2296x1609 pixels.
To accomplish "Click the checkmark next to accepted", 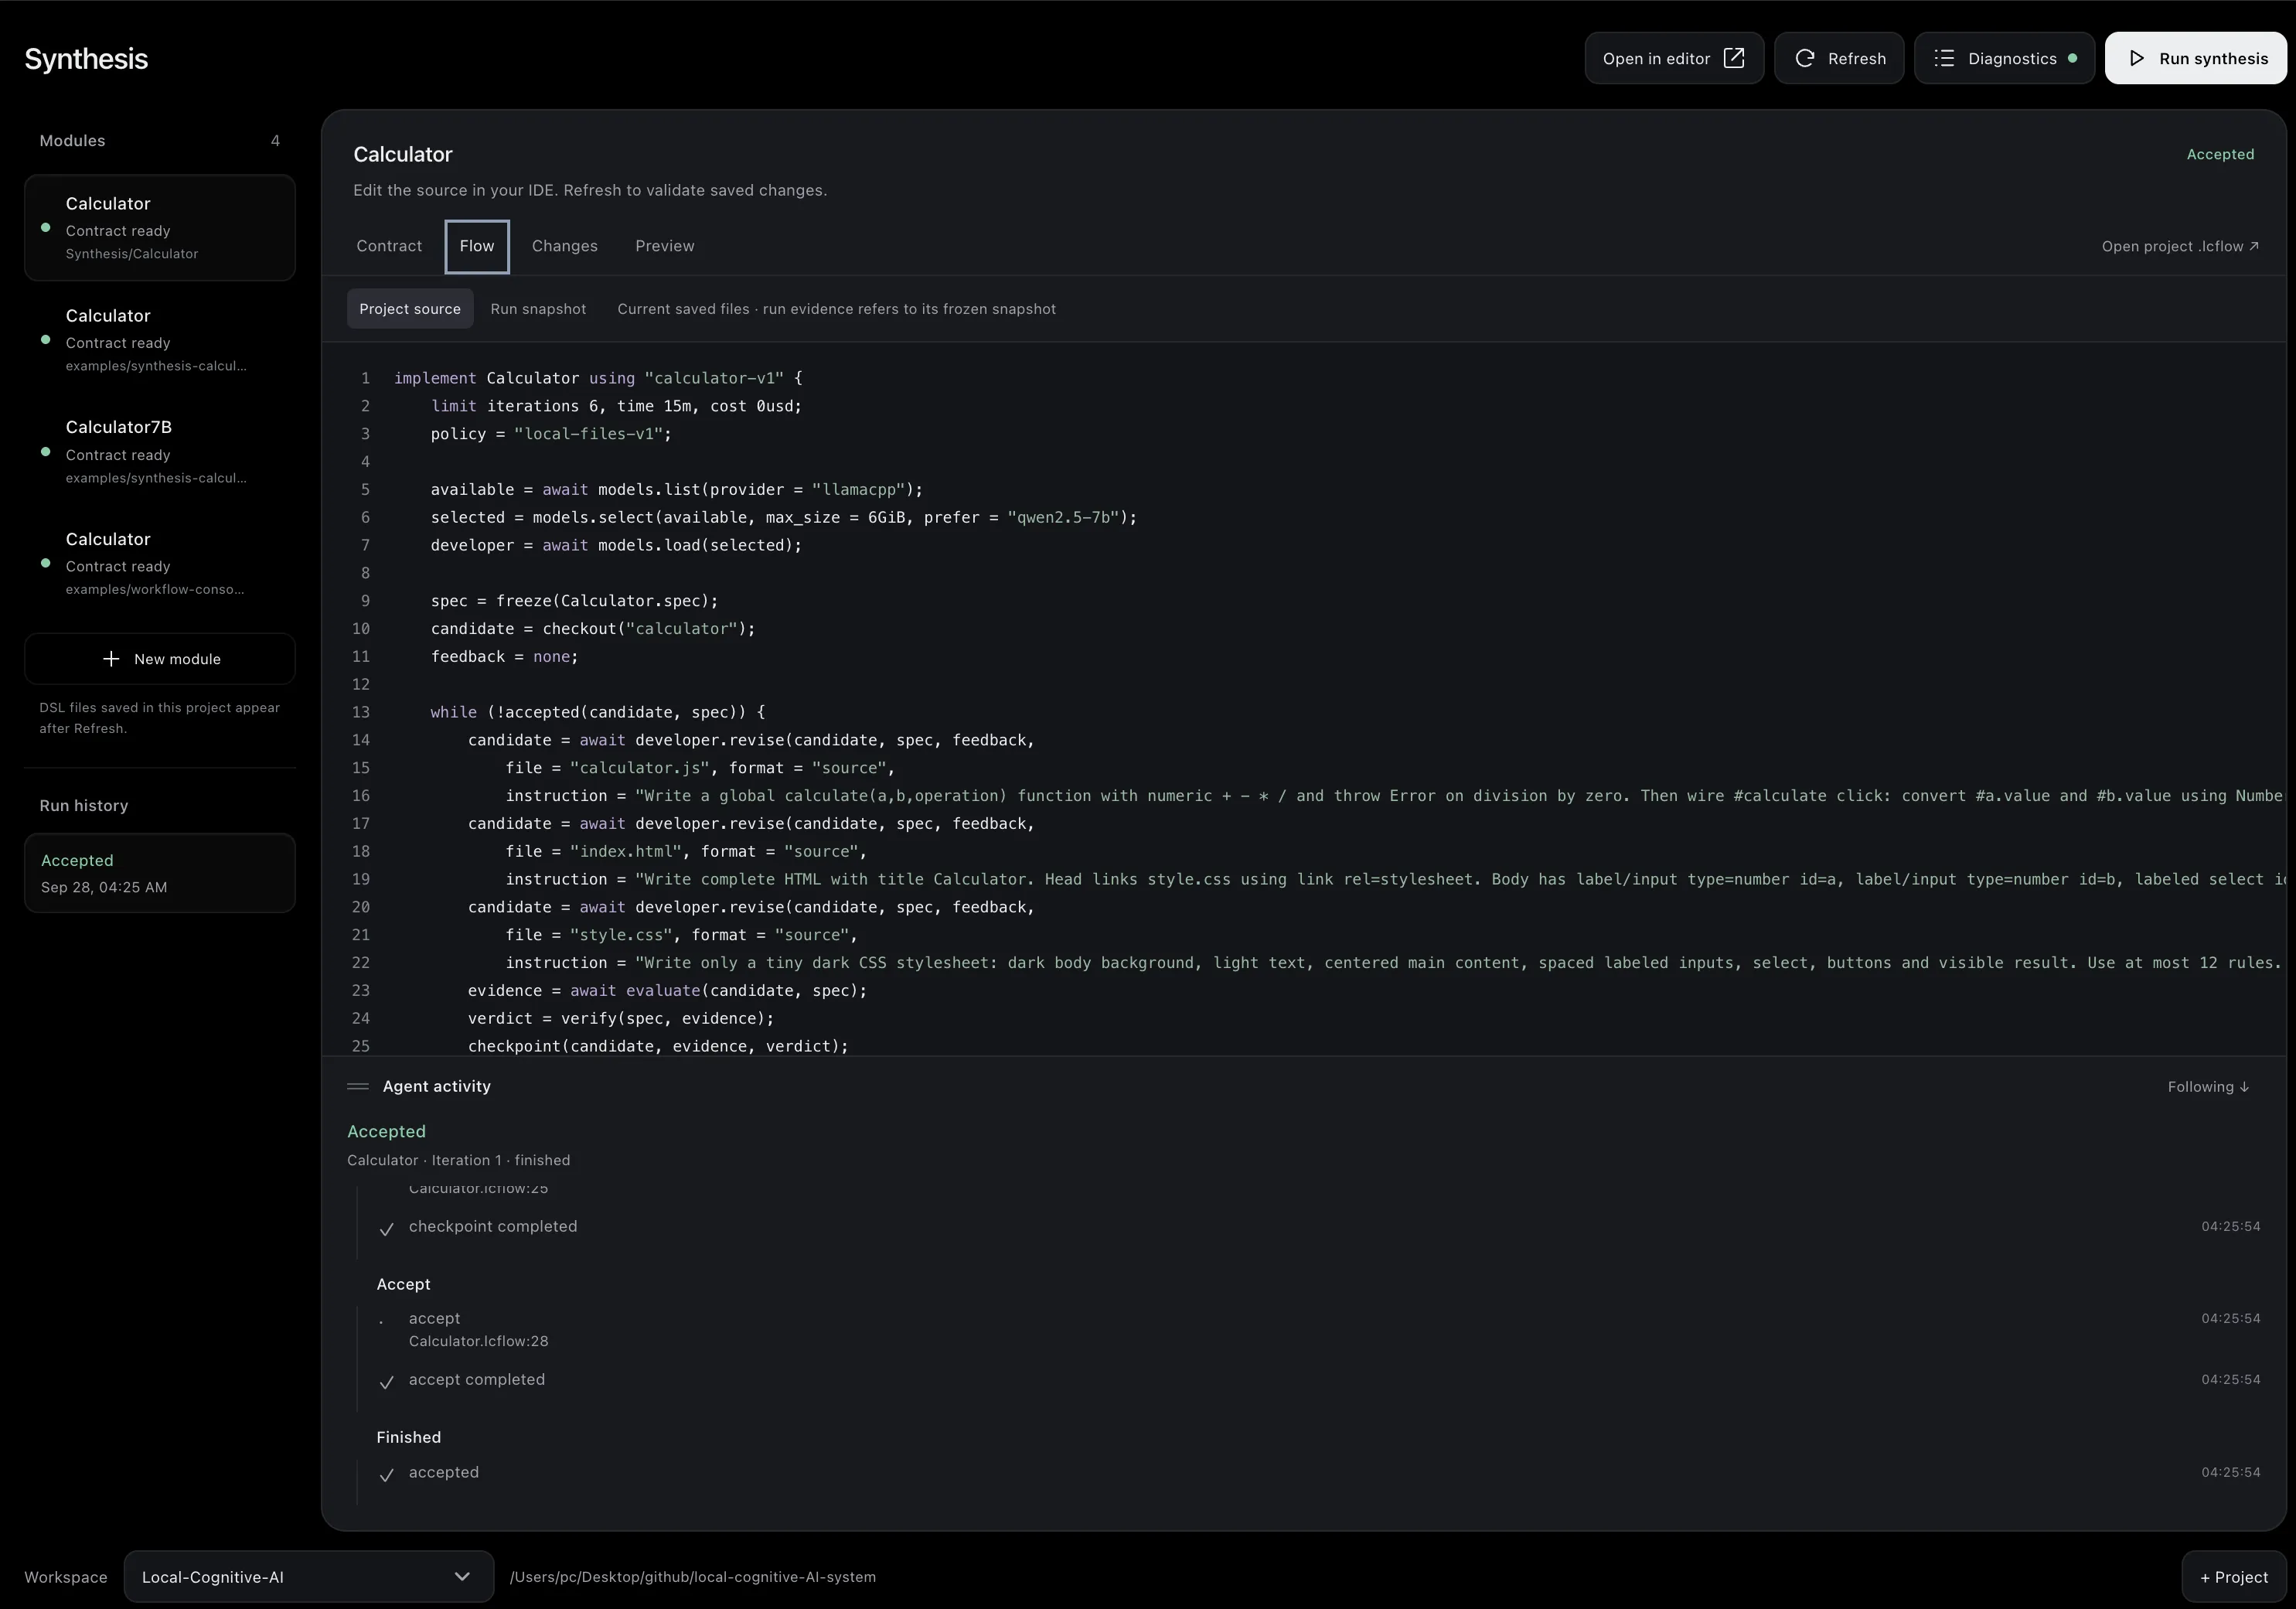I will (x=387, y=1475).
